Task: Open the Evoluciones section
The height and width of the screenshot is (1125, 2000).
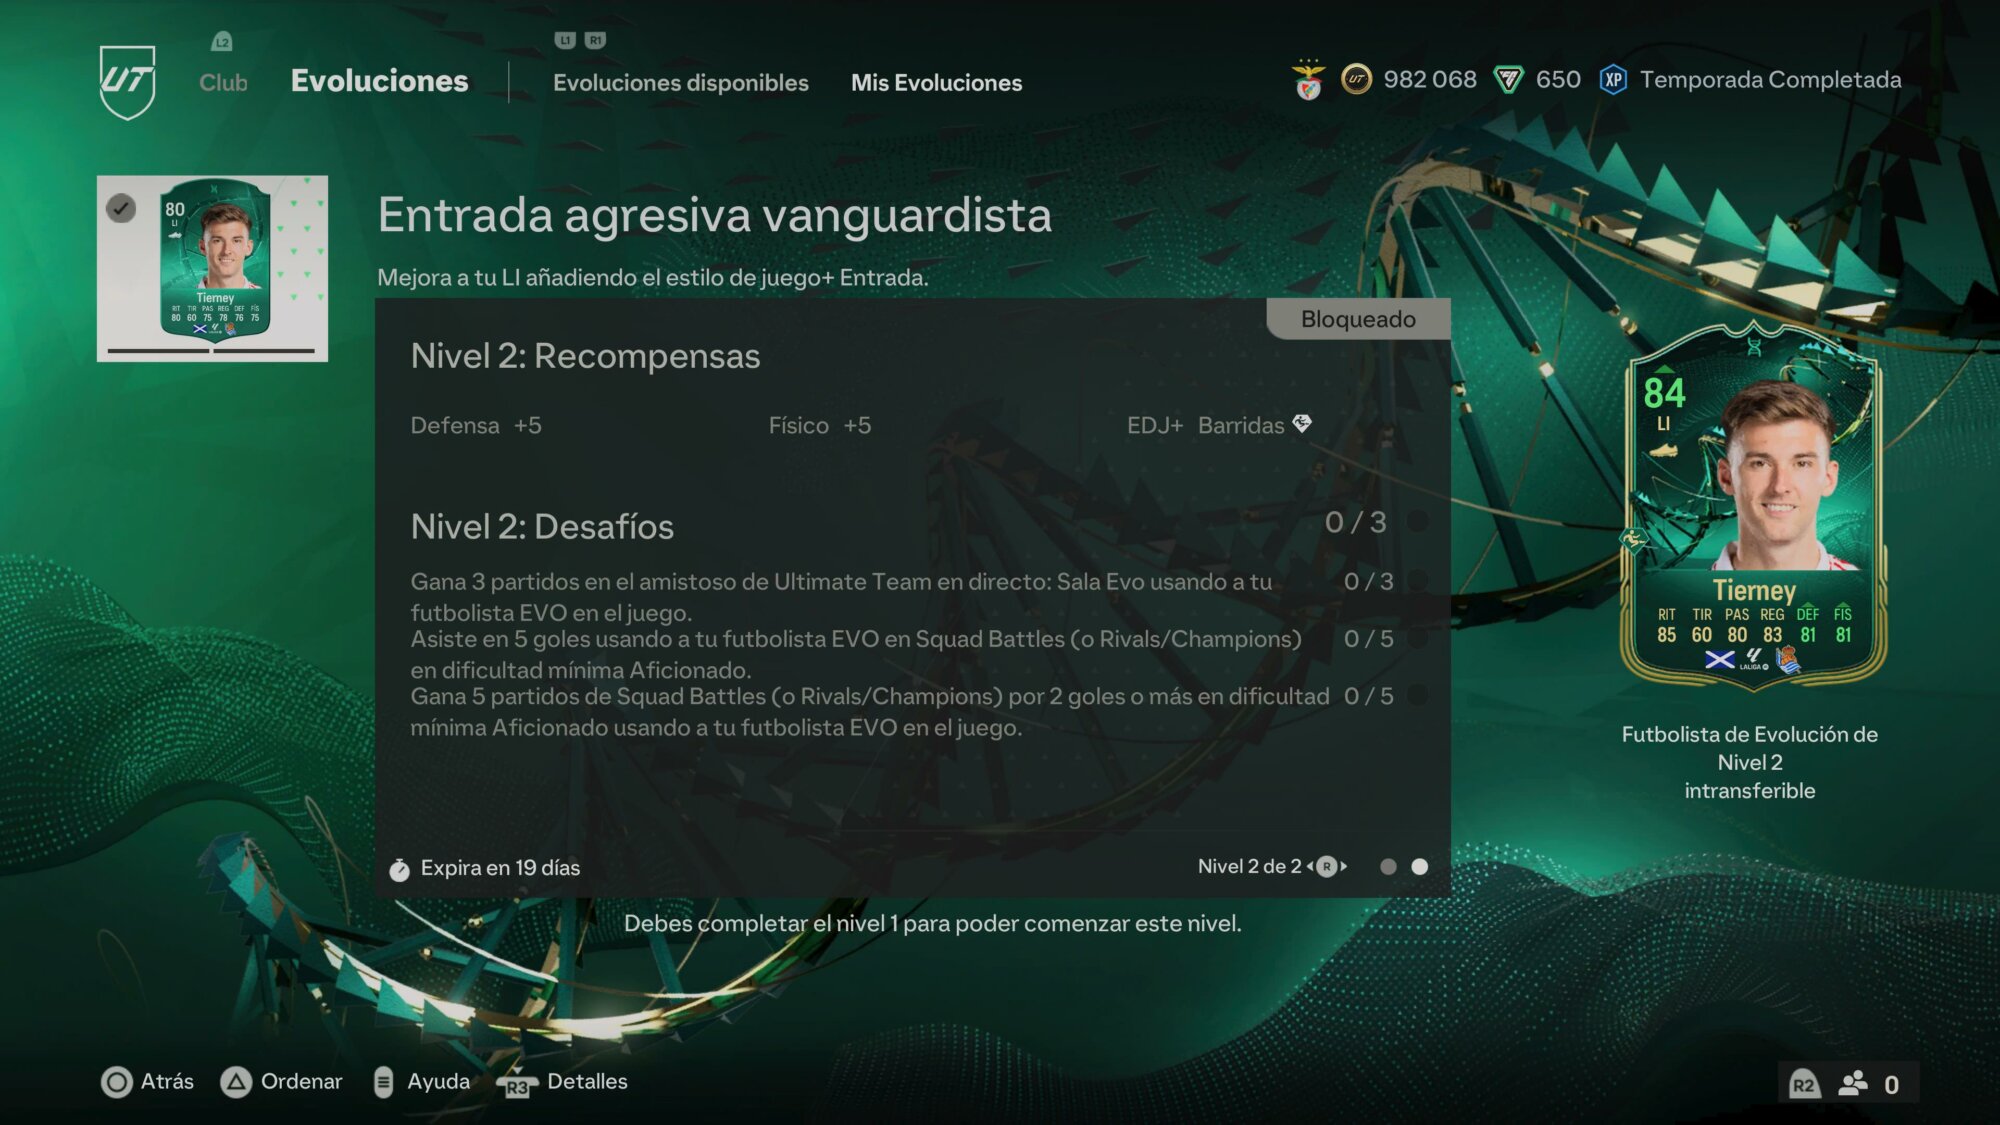Action: click(379, 81)
